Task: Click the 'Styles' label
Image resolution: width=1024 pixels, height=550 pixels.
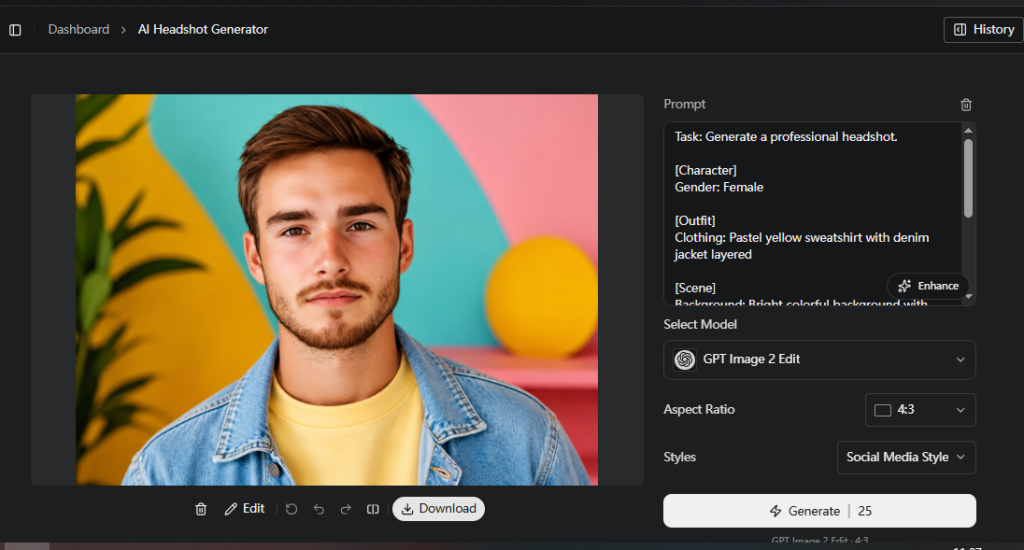Action: click(x=679, y=457)
